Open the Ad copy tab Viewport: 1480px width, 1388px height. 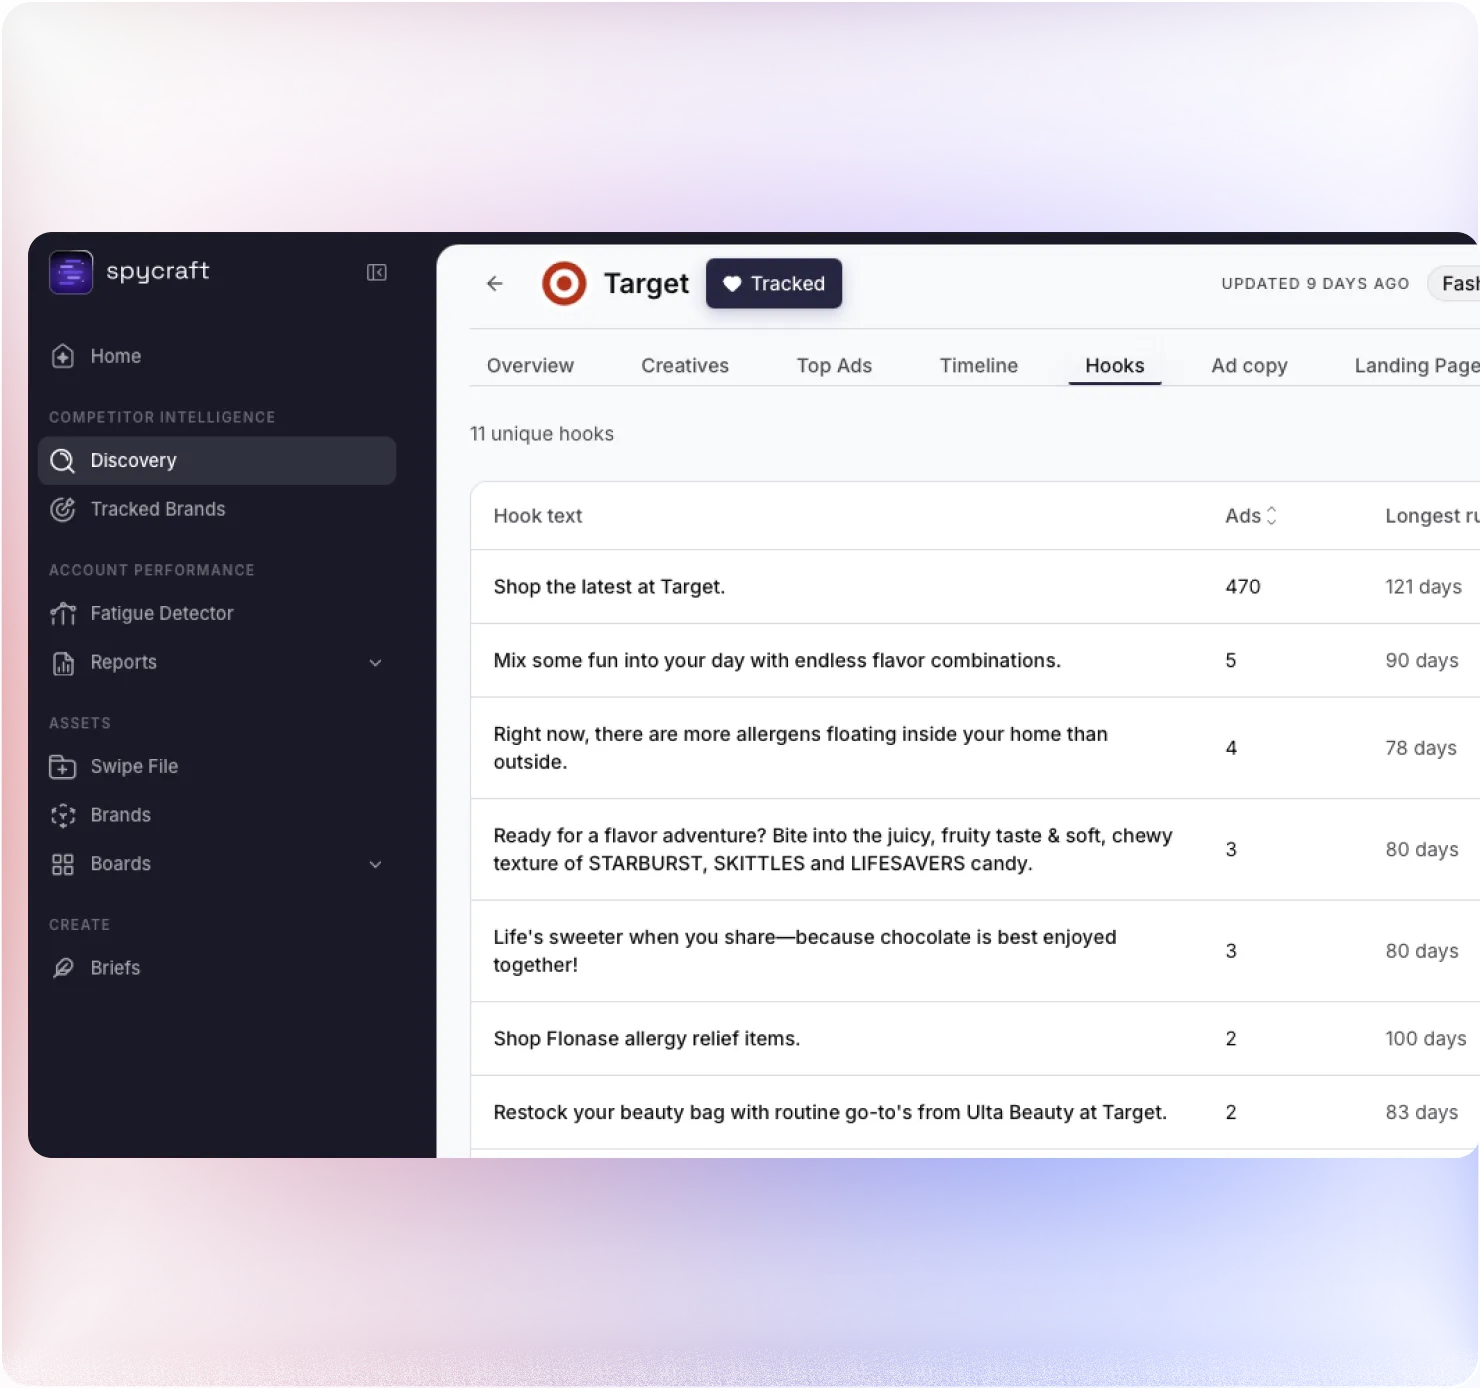(x=1249, y=366)
